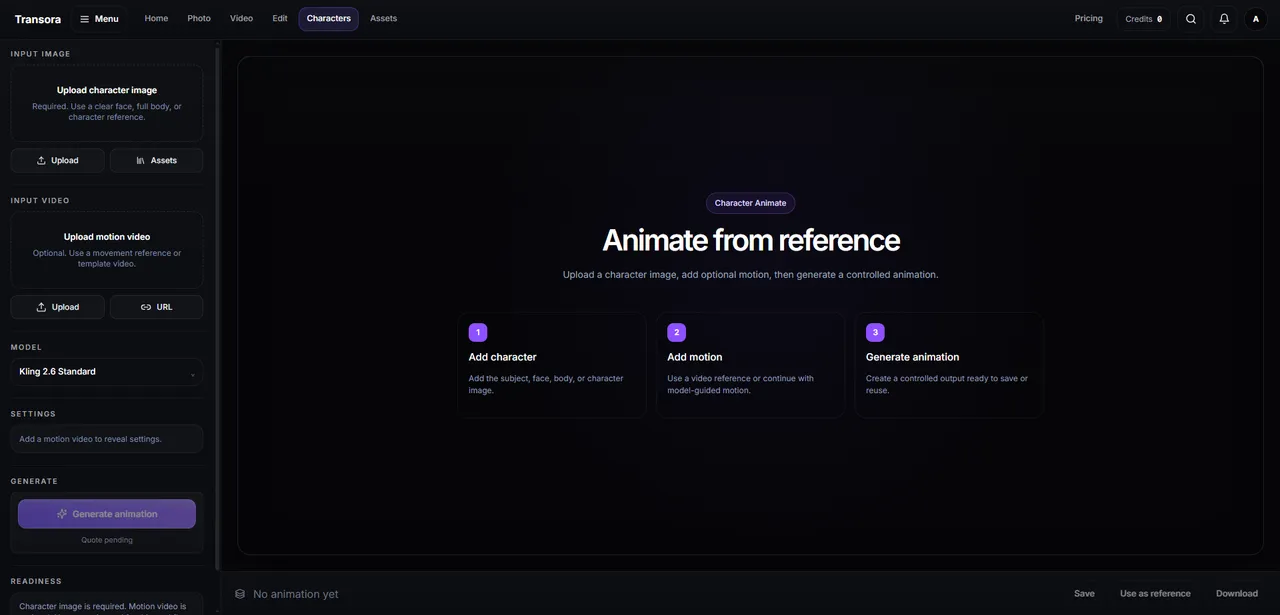Upload a motion video file
The height and width of the screenshot is (615, 1280).
(57, 307)
